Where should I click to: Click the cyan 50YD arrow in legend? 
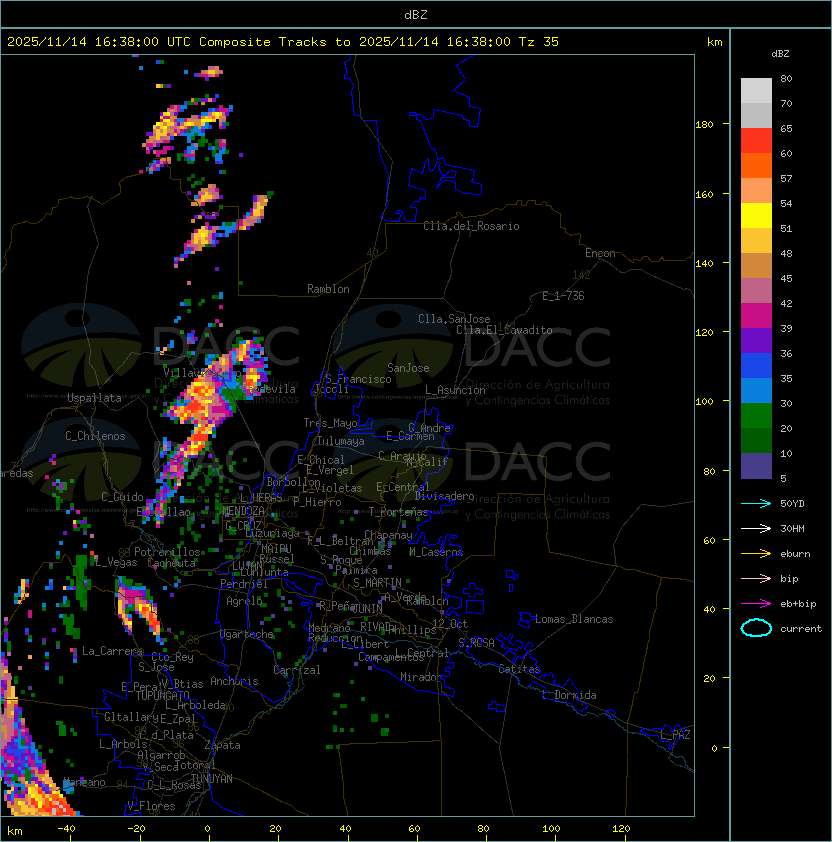point(756,503)
